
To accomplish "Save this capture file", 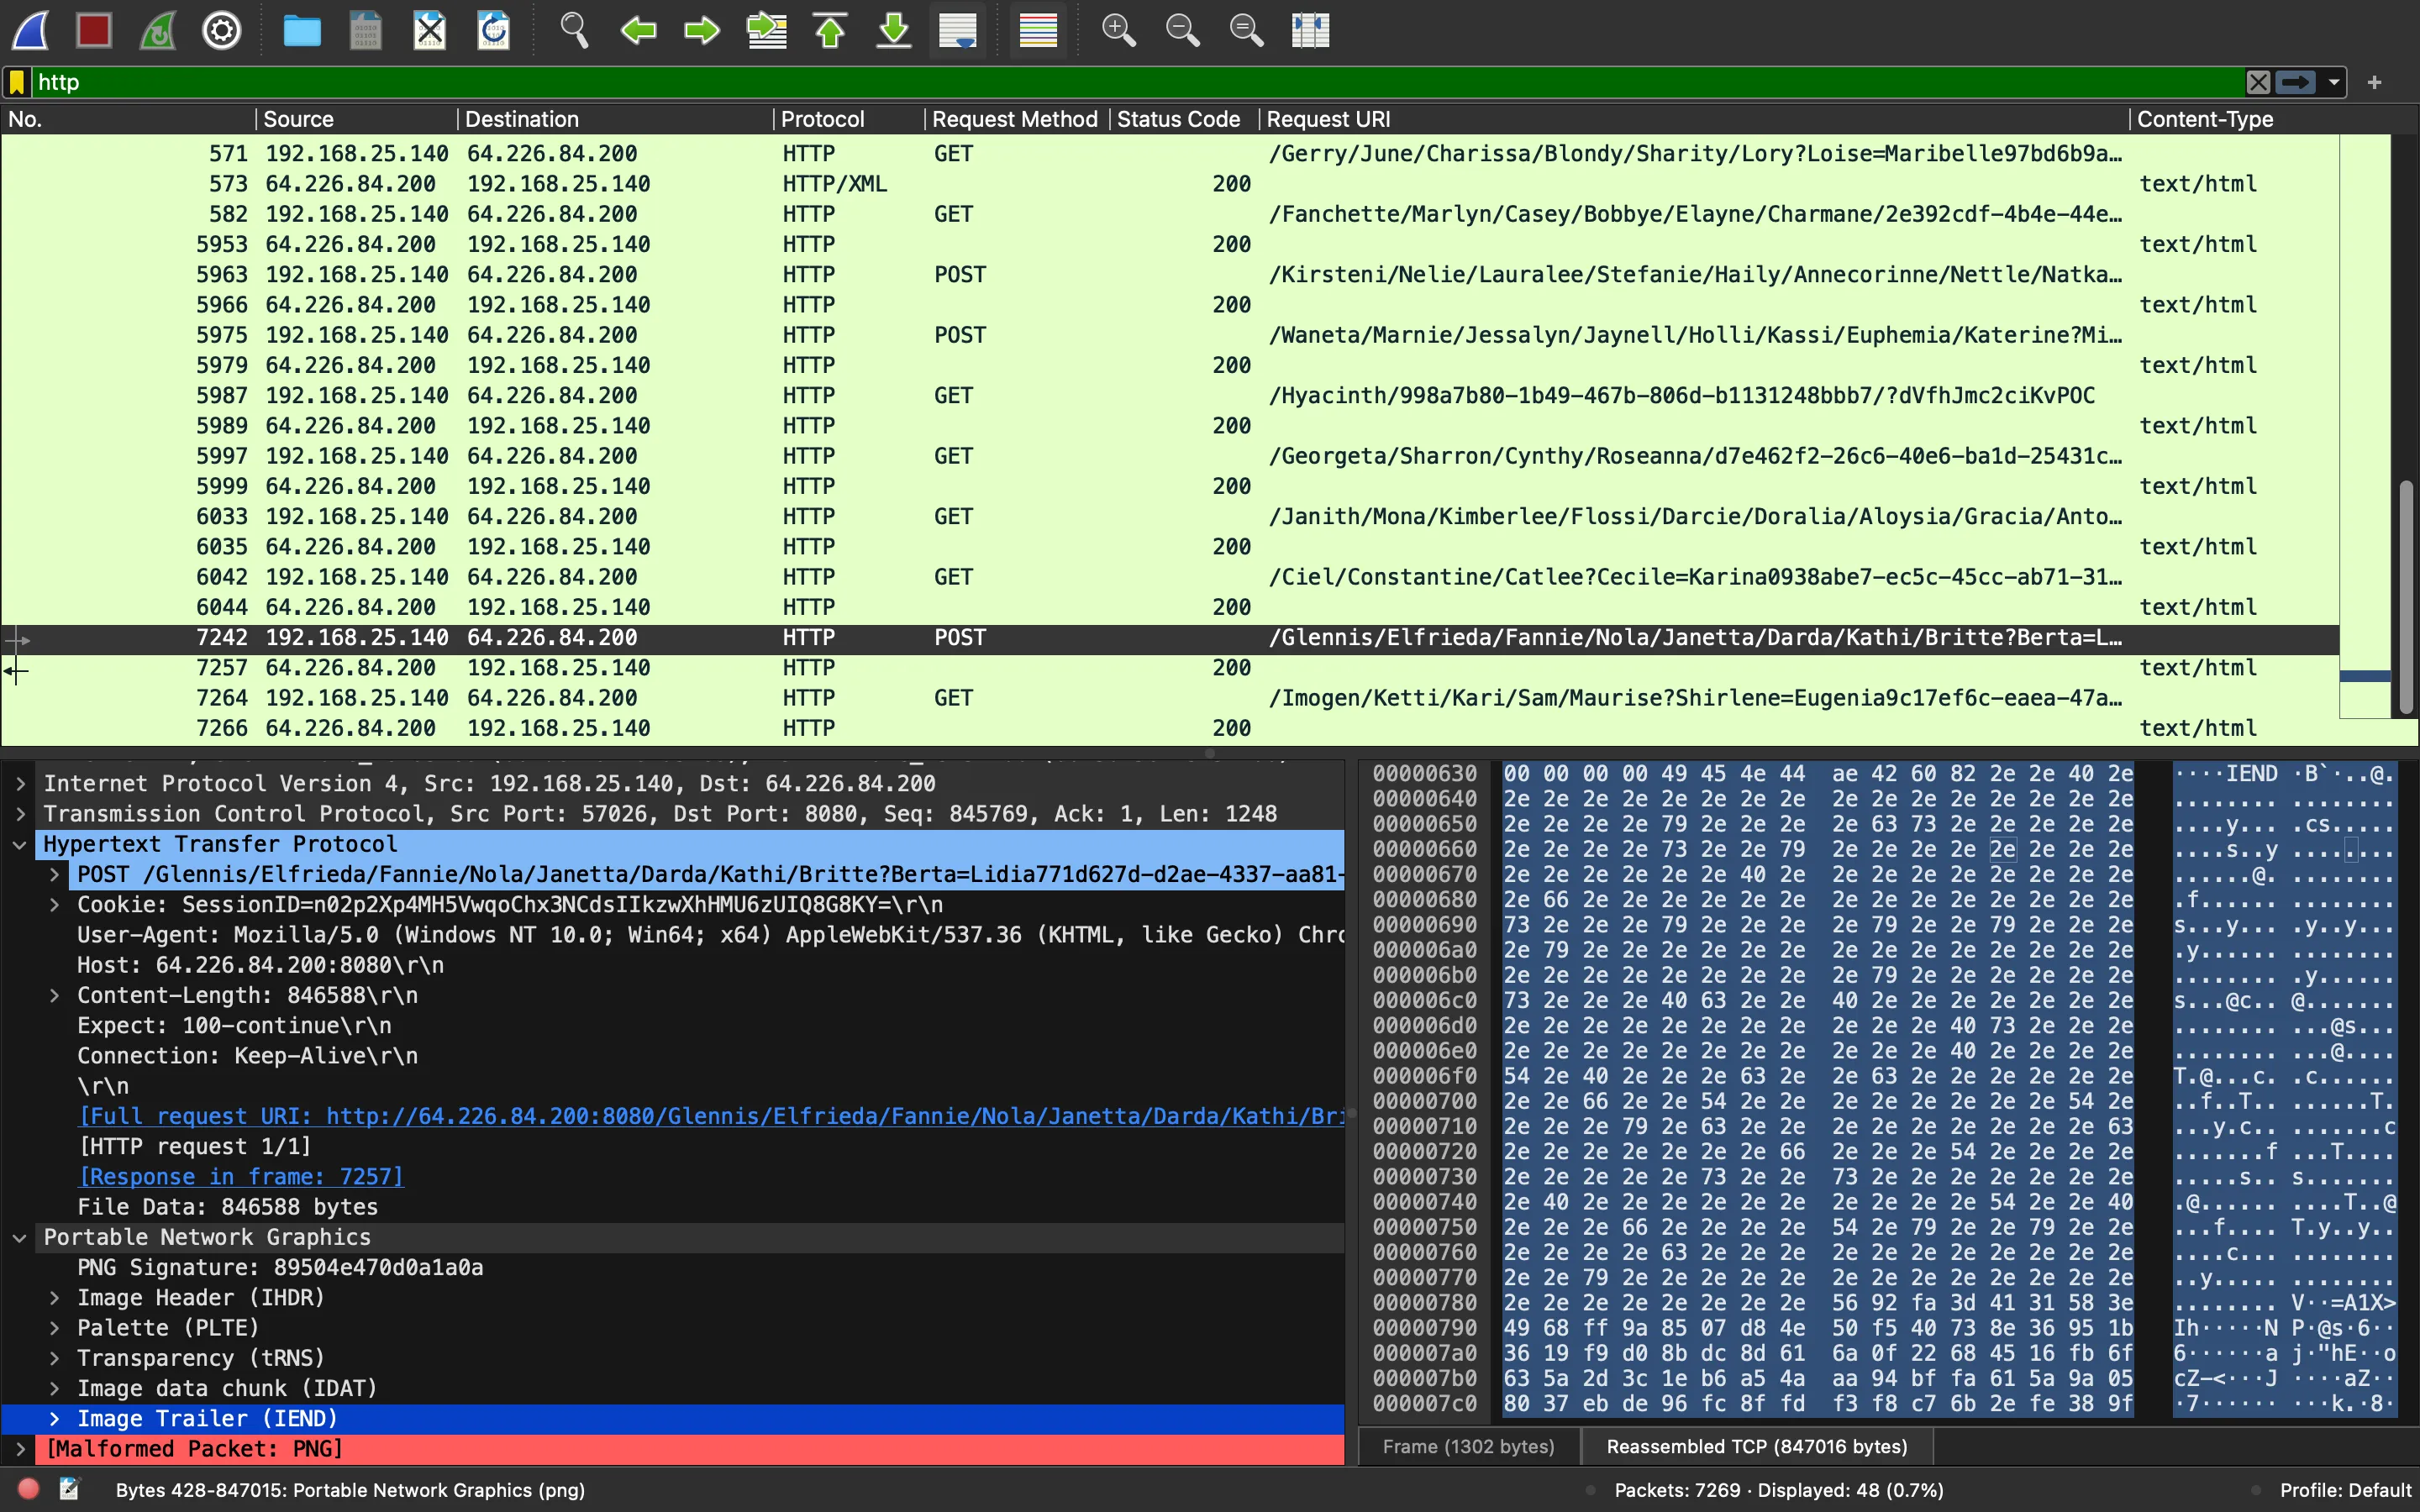I will coord(366,30).
